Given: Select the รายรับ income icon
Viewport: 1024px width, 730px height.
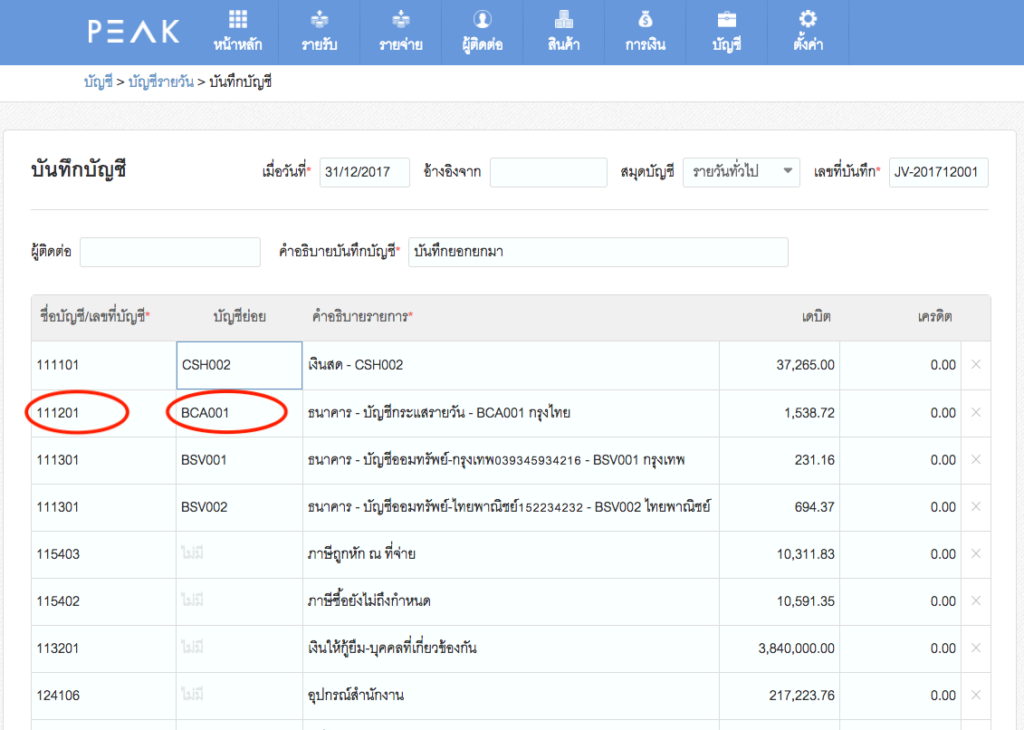Looking at the screenshot, I should (x=319, y=32).
